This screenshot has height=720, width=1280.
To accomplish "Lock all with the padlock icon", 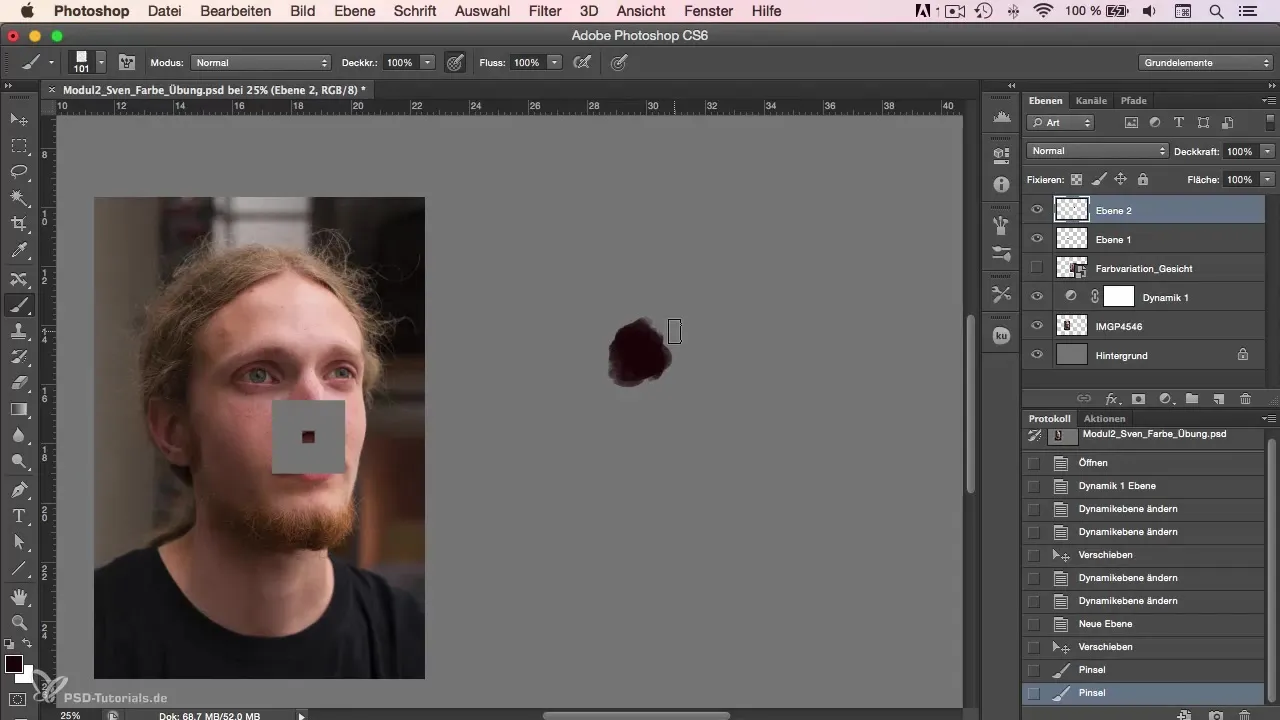I will click(1143, 180).
